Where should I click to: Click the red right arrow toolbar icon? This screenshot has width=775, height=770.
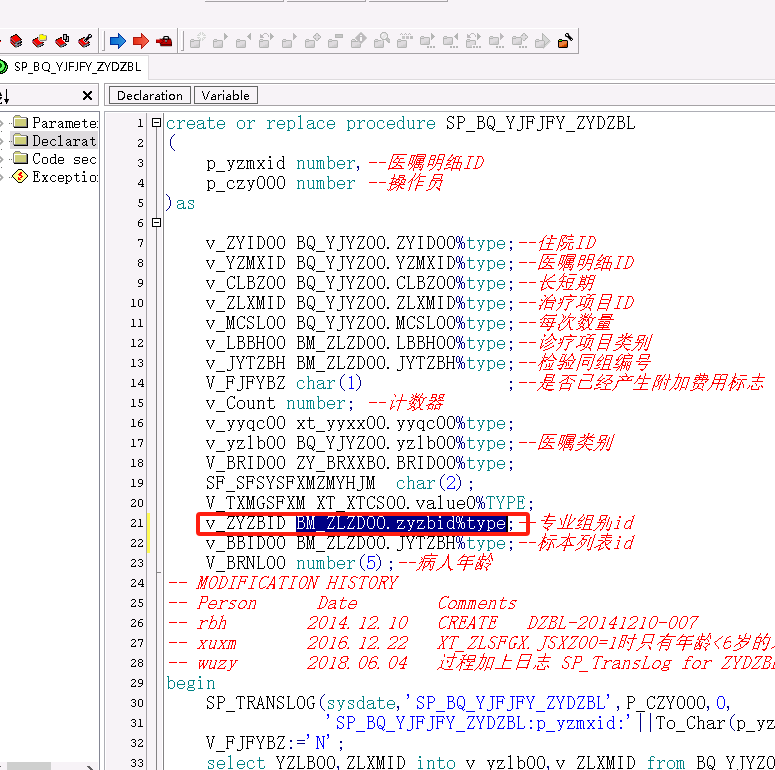click(141, 41)
